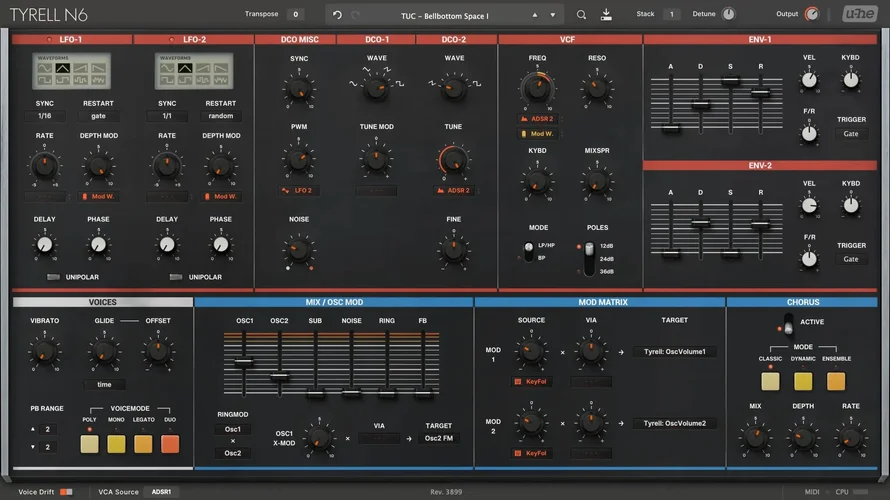Go to the next preset with down arrow
This screenshot has width=890, height=500.
pos(550,15)
